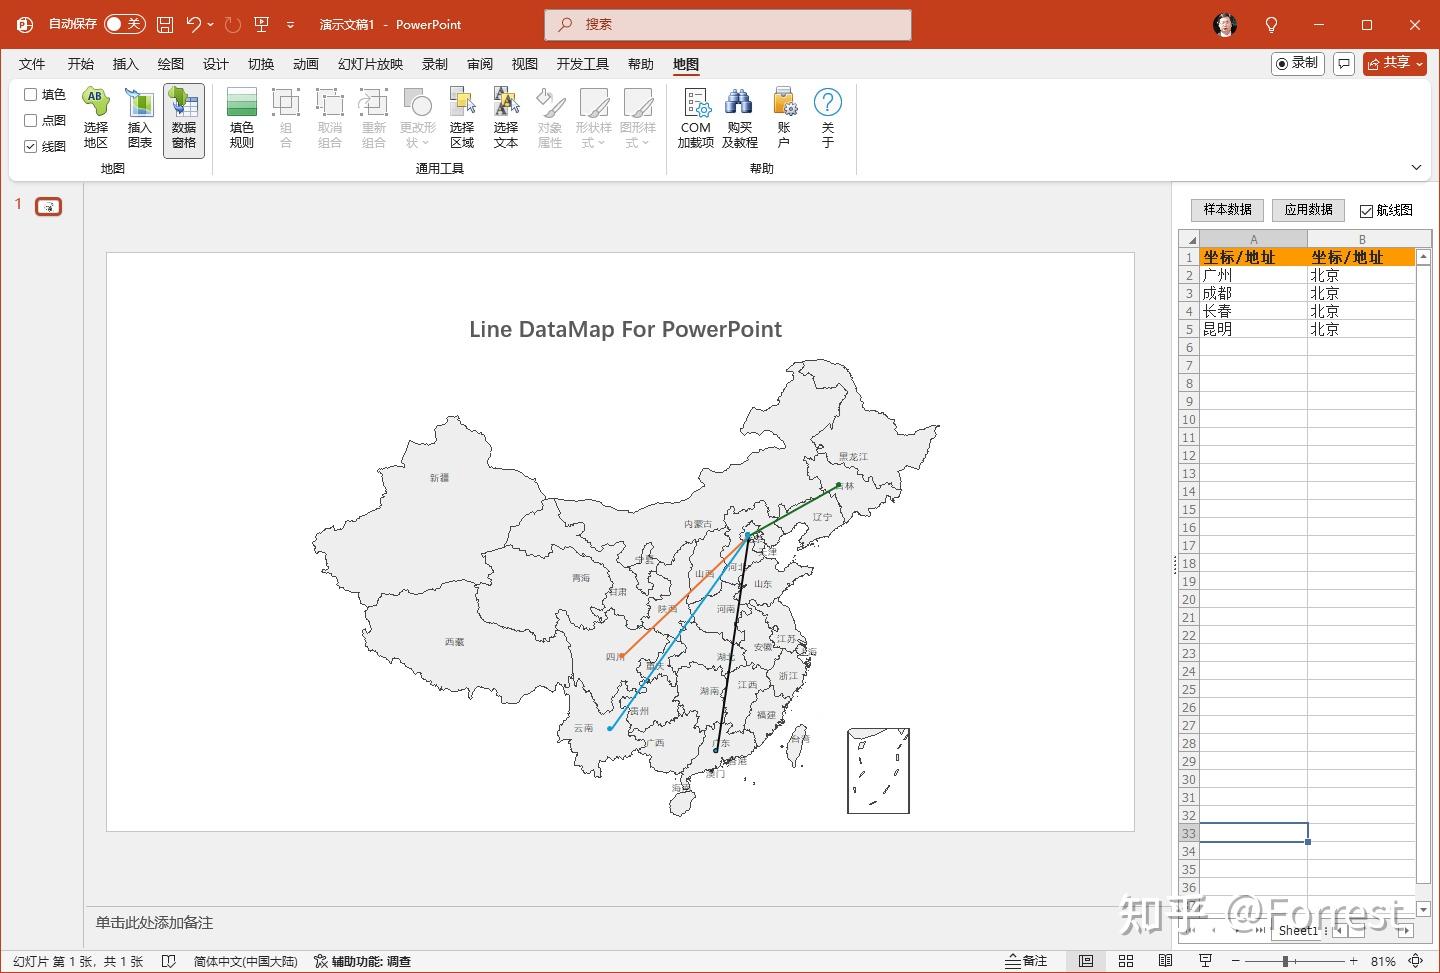Screen dimensions: 1440x973
Task: Click the 购买及教程 help icon
Action: (739, 117)
